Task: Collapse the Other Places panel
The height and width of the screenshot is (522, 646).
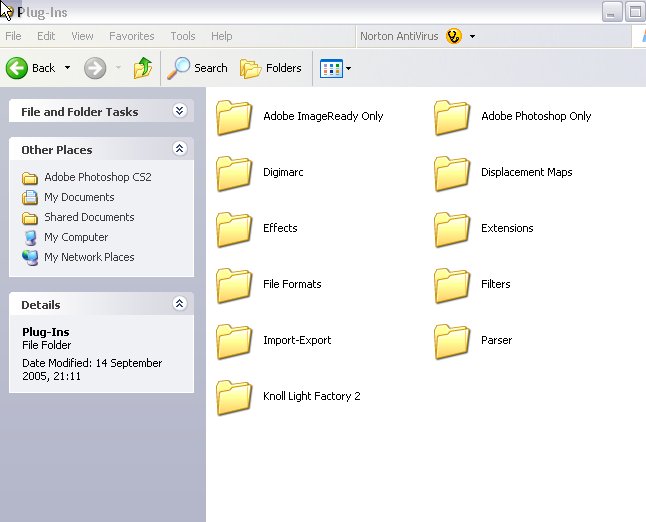Action: (179, 149)
